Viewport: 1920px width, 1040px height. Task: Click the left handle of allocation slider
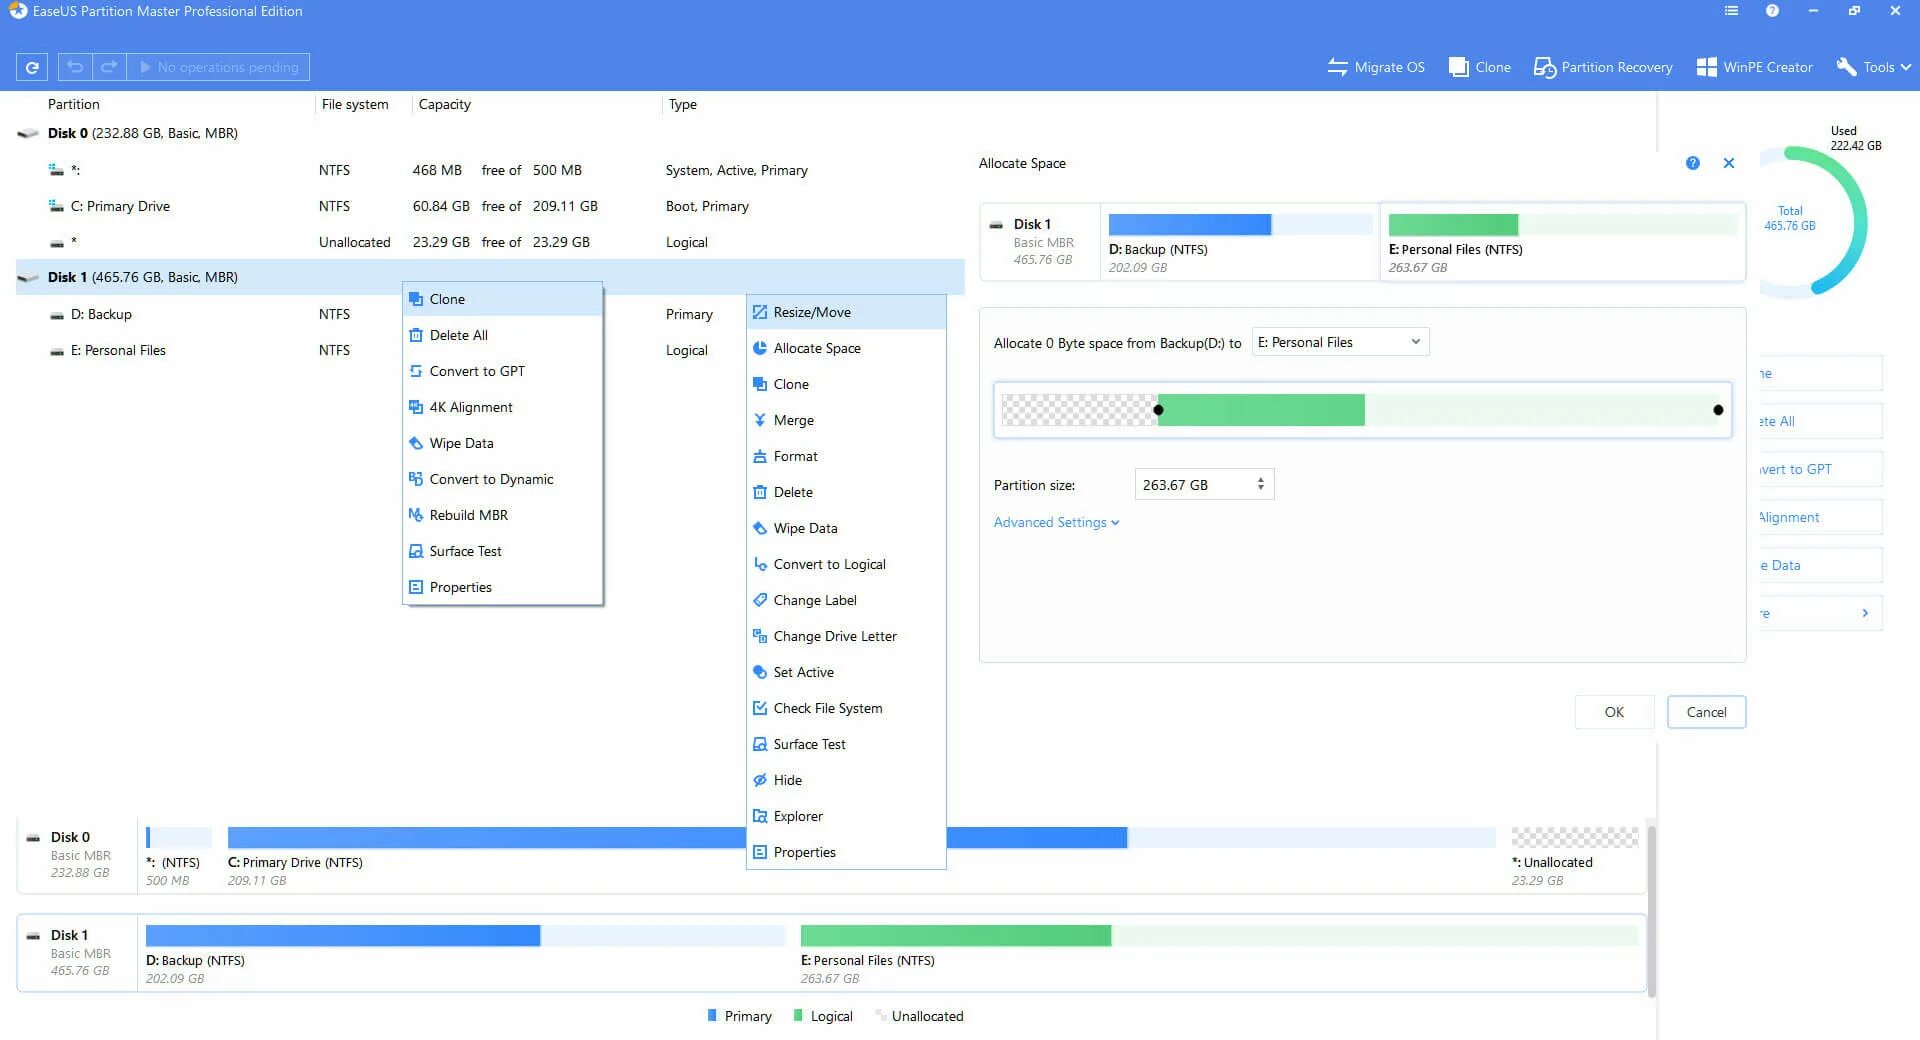[x=1158, y=410]
